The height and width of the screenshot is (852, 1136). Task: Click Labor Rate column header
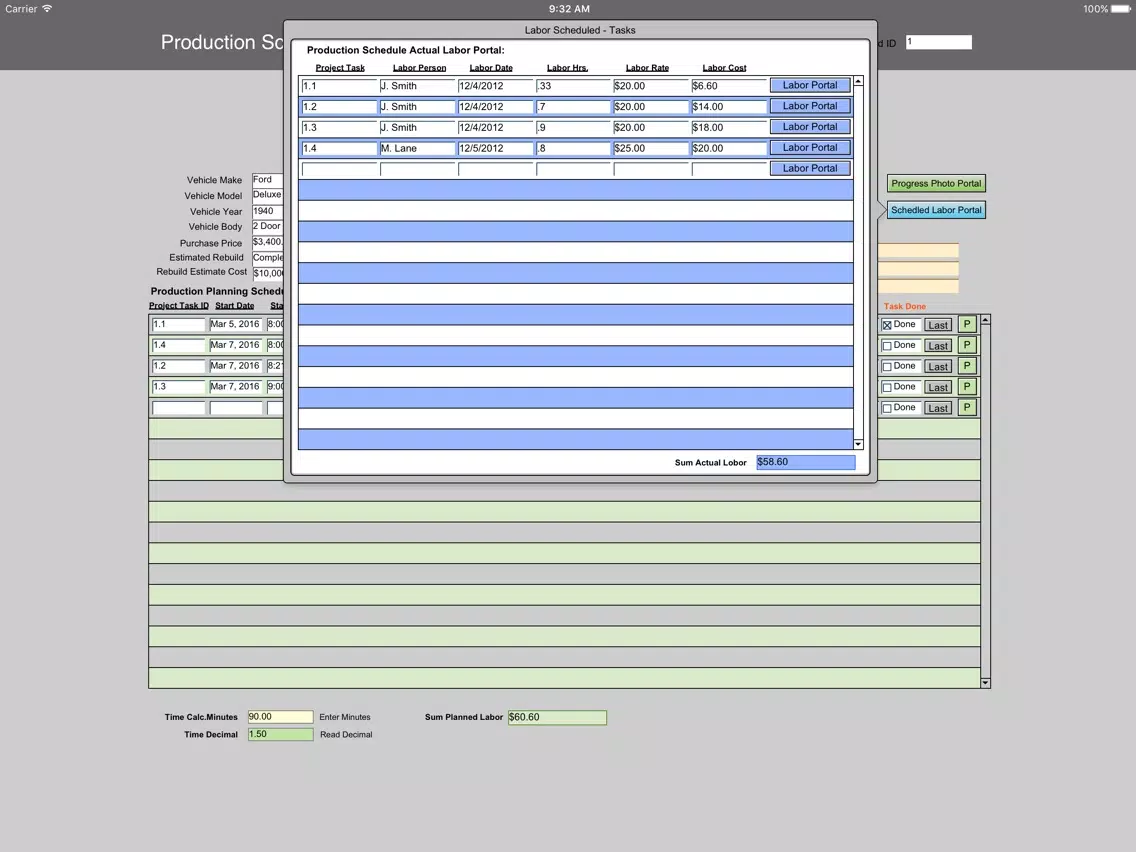coord(647,68)
